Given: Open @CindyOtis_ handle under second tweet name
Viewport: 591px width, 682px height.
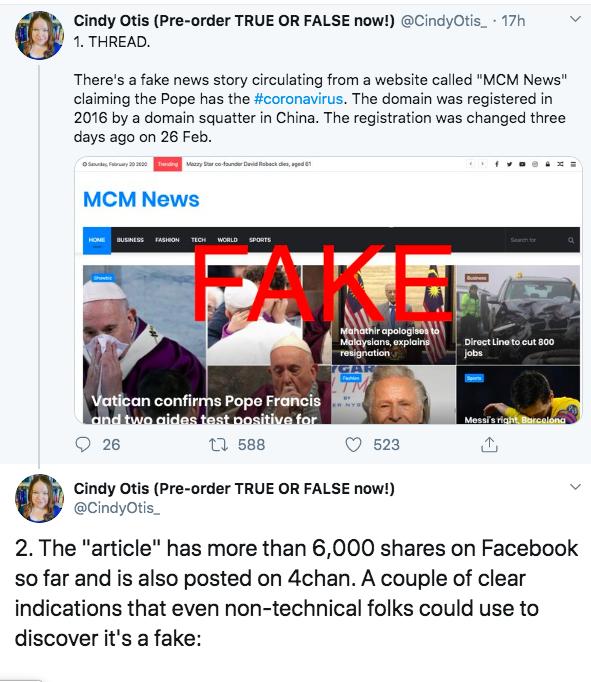Looking at the screenshot, I should click(117, 508).
